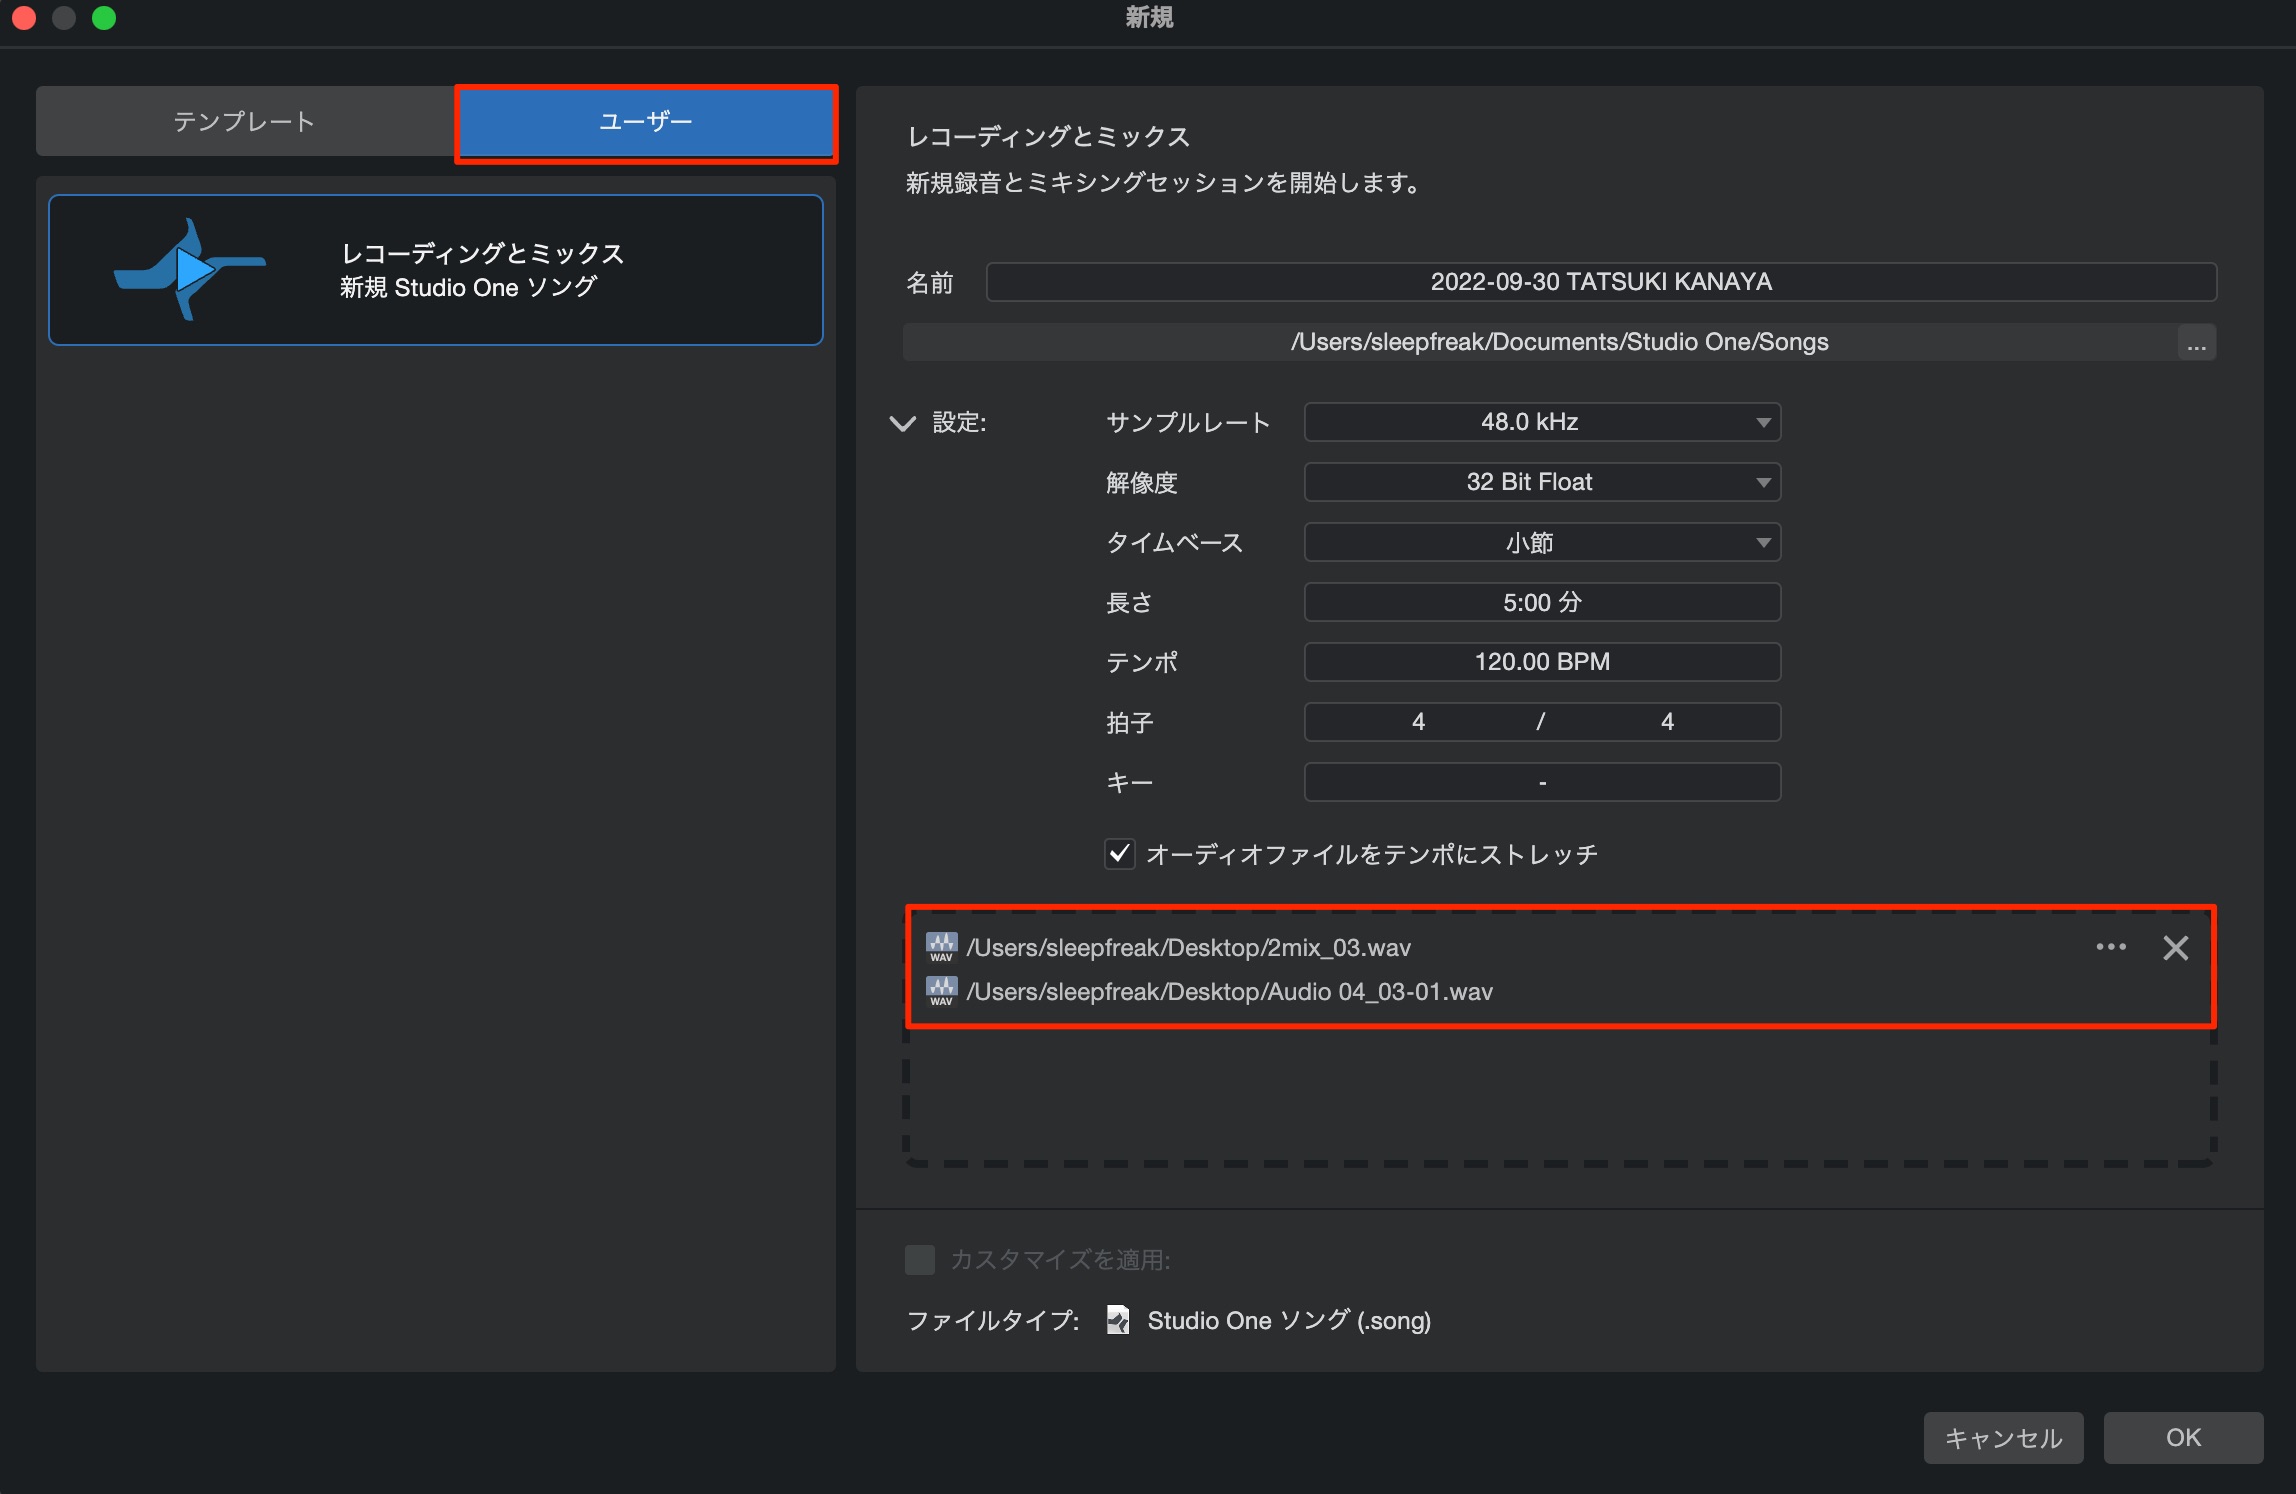The image size is (2296, 1494).
Task: Collapse the 設定 settings section
Action: click(902, 423)
